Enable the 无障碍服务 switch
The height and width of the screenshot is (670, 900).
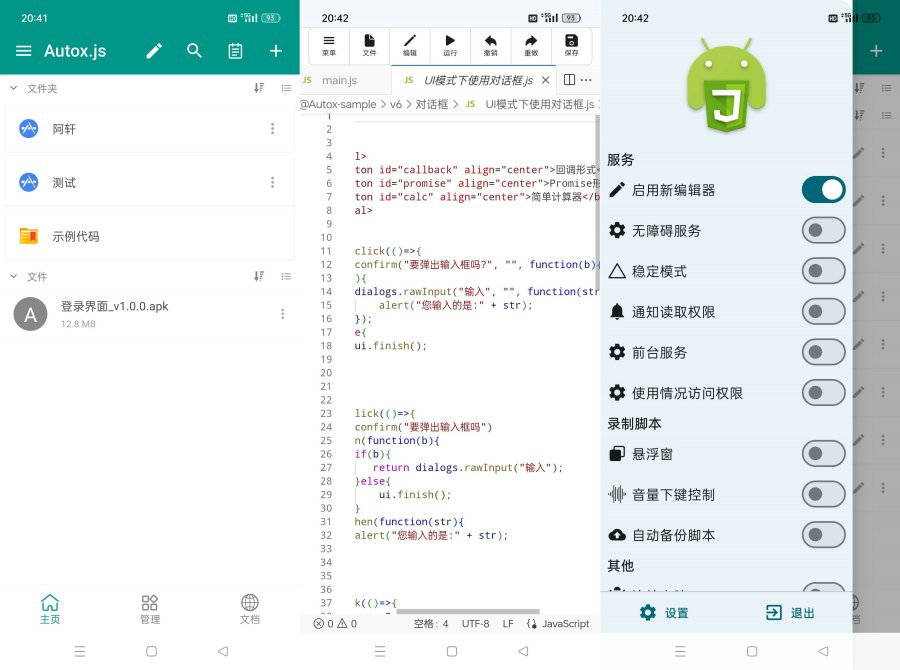[x=823, y=231]
